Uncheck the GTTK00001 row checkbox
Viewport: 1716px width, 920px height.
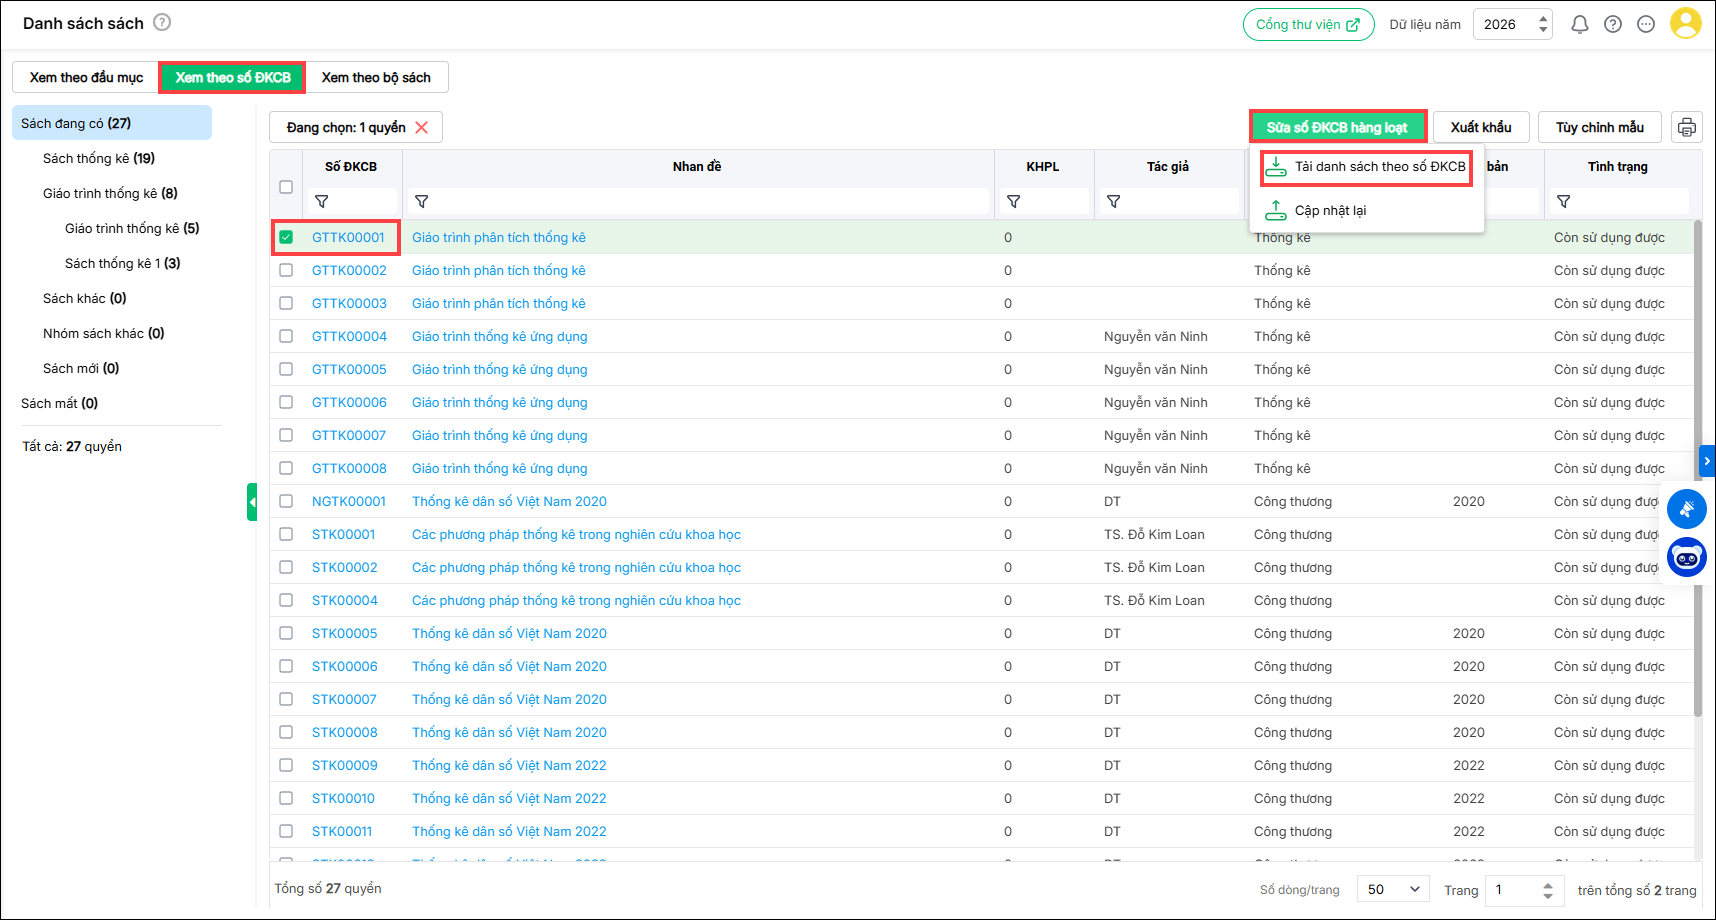(286, 237)
